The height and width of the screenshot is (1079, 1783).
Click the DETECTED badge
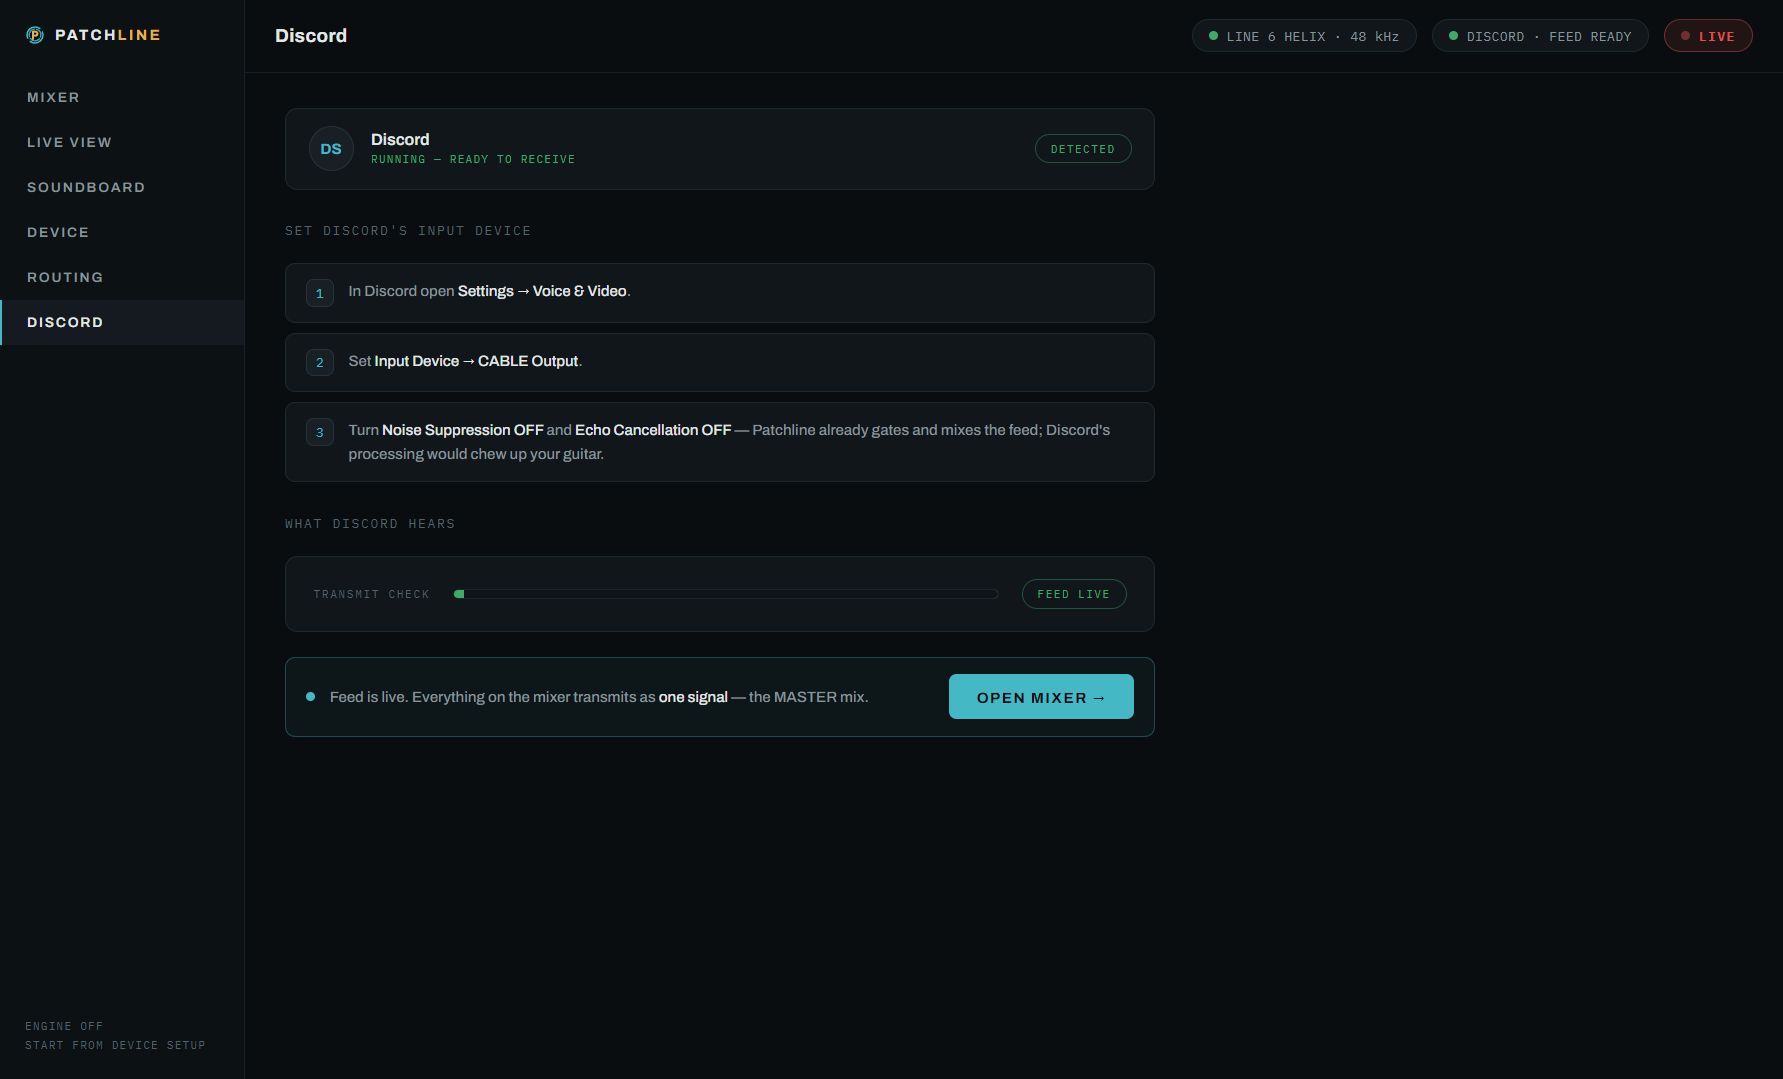(x=1083, y=149)
